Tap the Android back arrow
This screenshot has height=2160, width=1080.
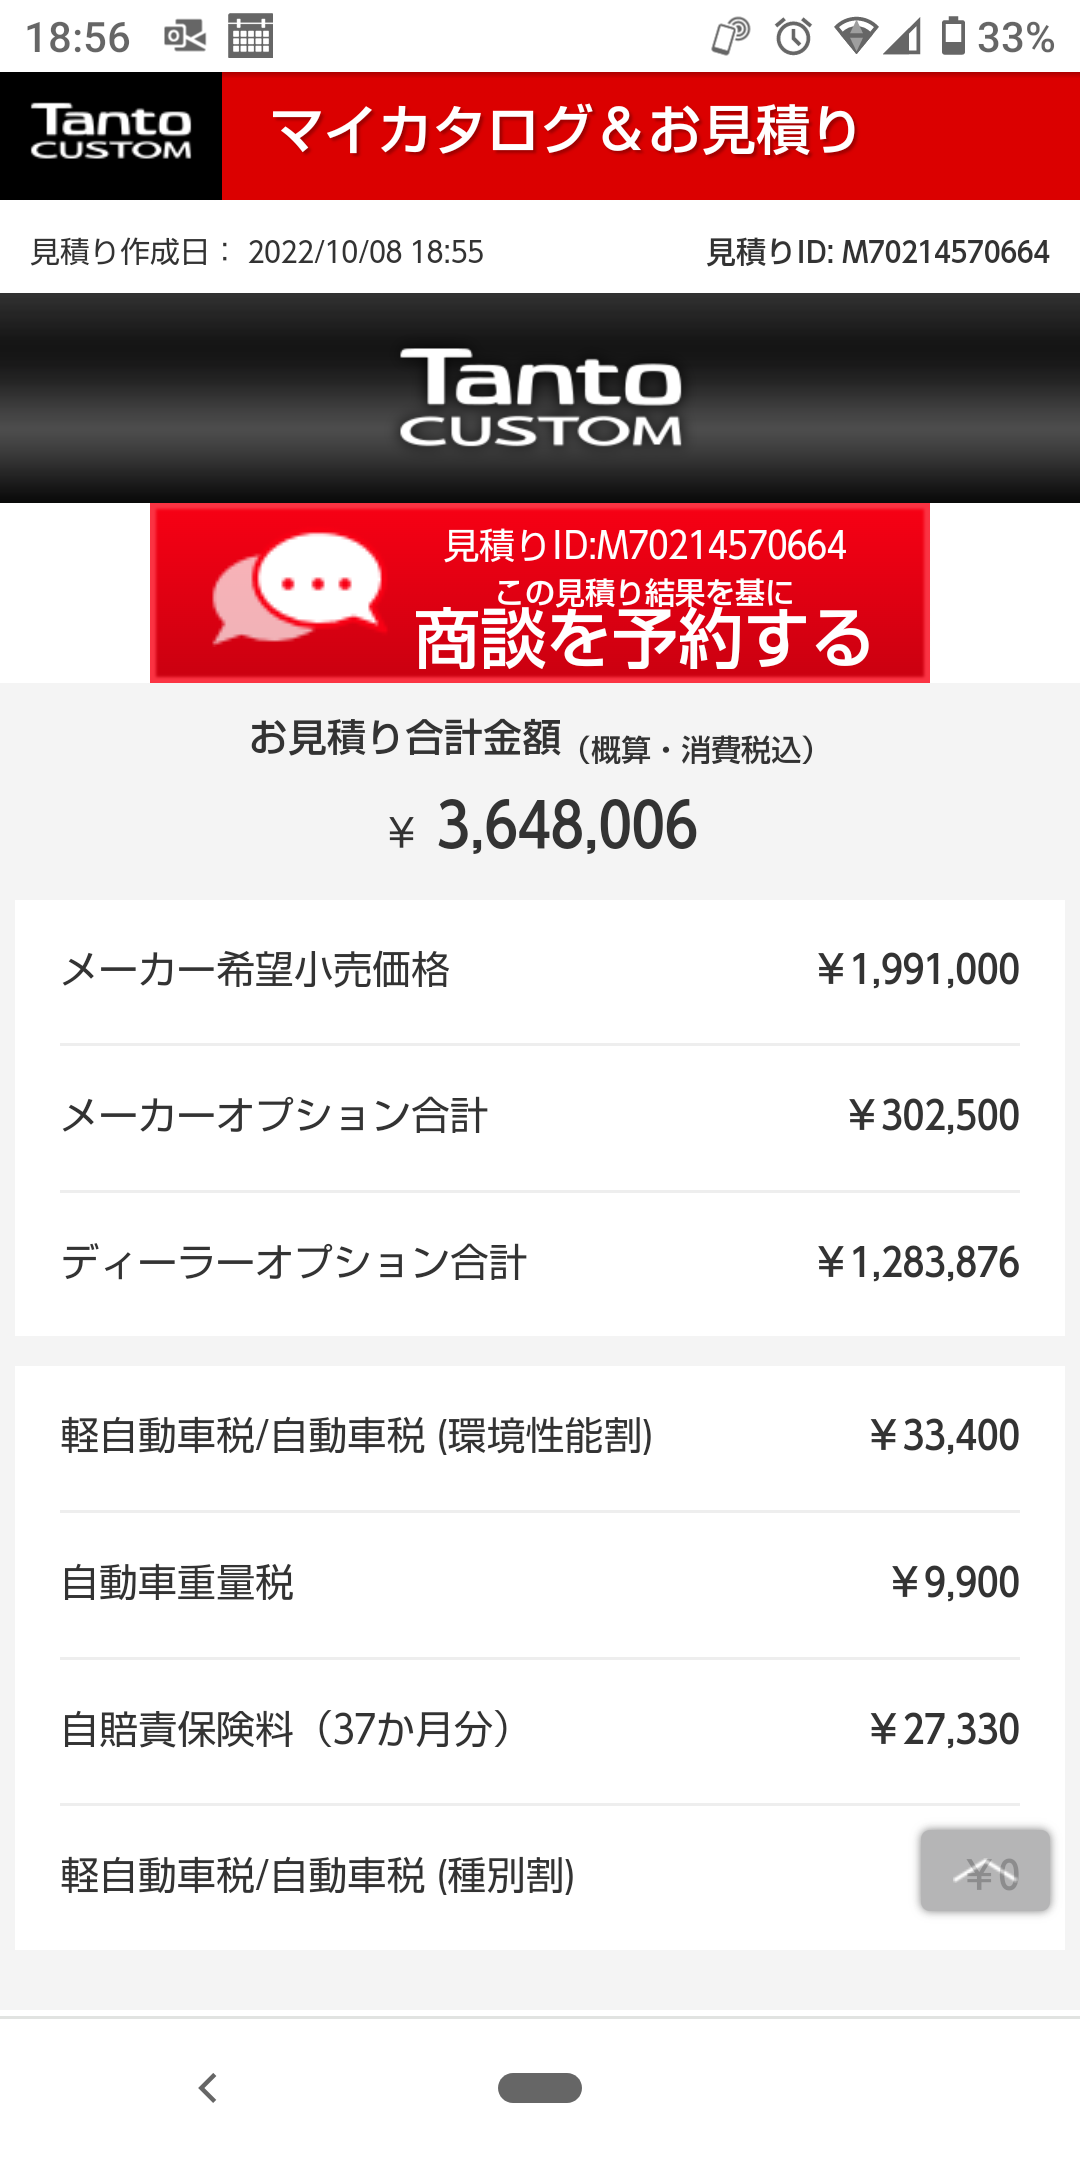tap(208, 2088)
